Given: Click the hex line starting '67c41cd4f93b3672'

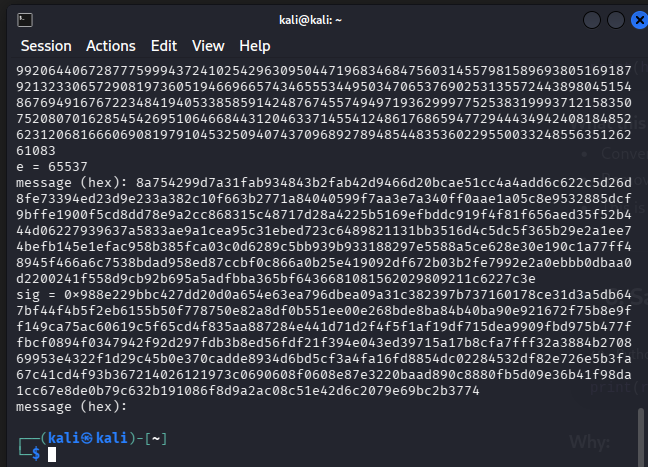Looking at the screenshot, I should [x=324, y=375].
